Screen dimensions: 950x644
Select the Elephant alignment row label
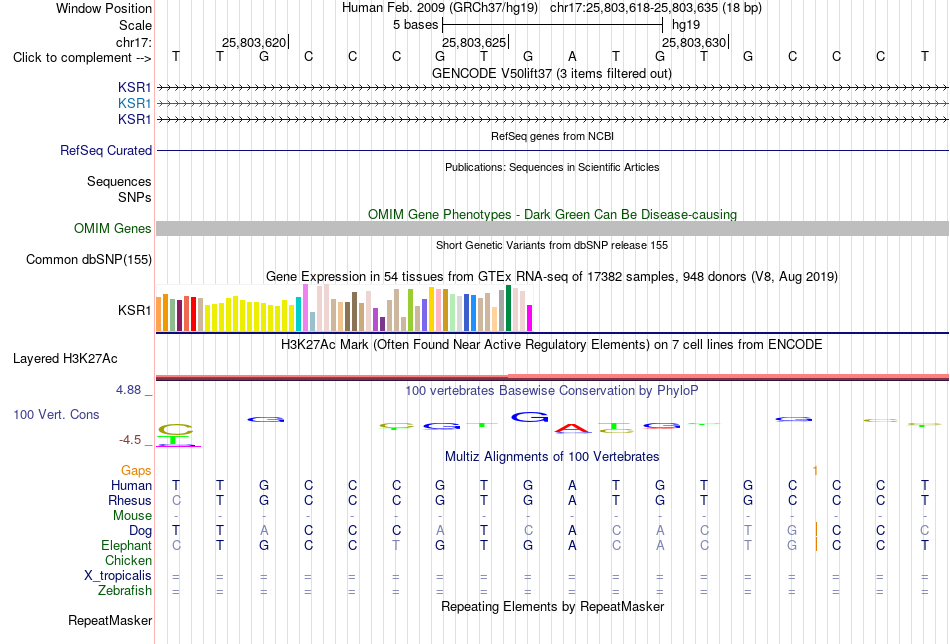coord(127,545)
